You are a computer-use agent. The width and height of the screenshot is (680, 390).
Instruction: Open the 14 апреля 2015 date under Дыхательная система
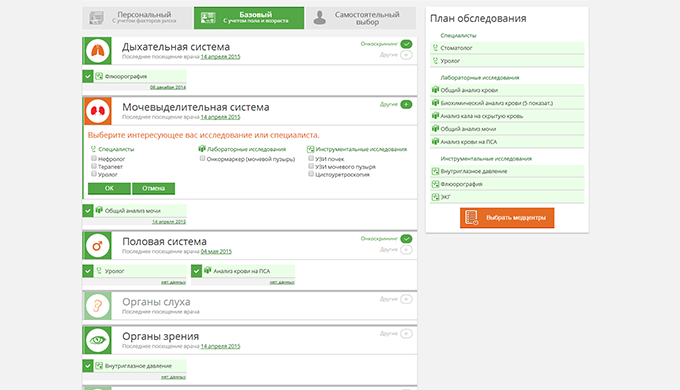pos(220,57)
